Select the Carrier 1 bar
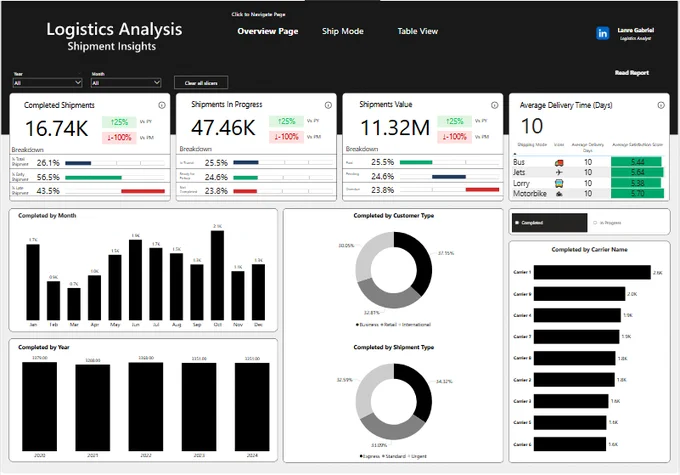The height and width of the screenshot is (475, 680). 592,272
